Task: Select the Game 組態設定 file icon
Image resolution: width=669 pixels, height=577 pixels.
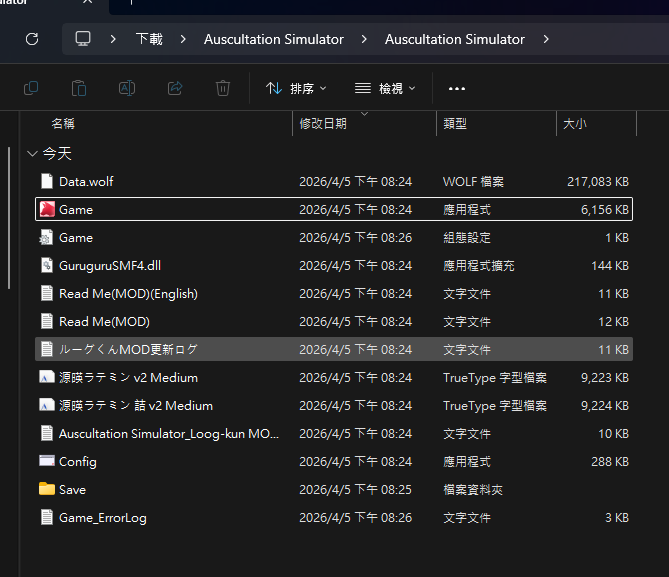Action: click(47, 237)
